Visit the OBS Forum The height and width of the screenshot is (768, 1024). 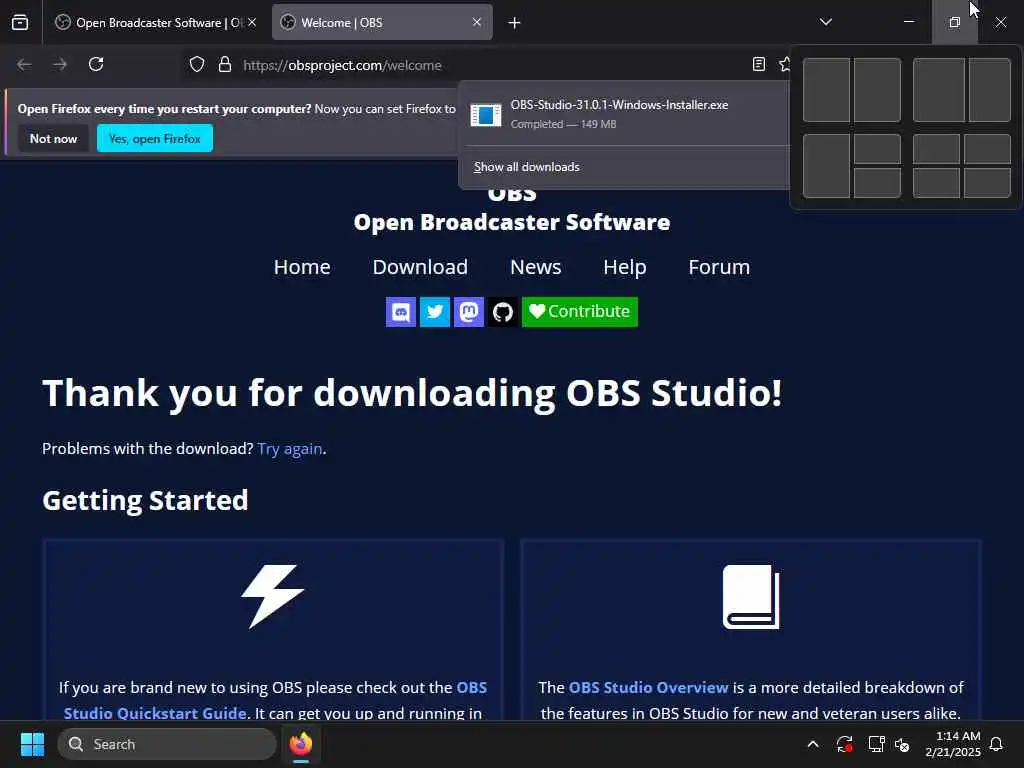click(719, 267)
